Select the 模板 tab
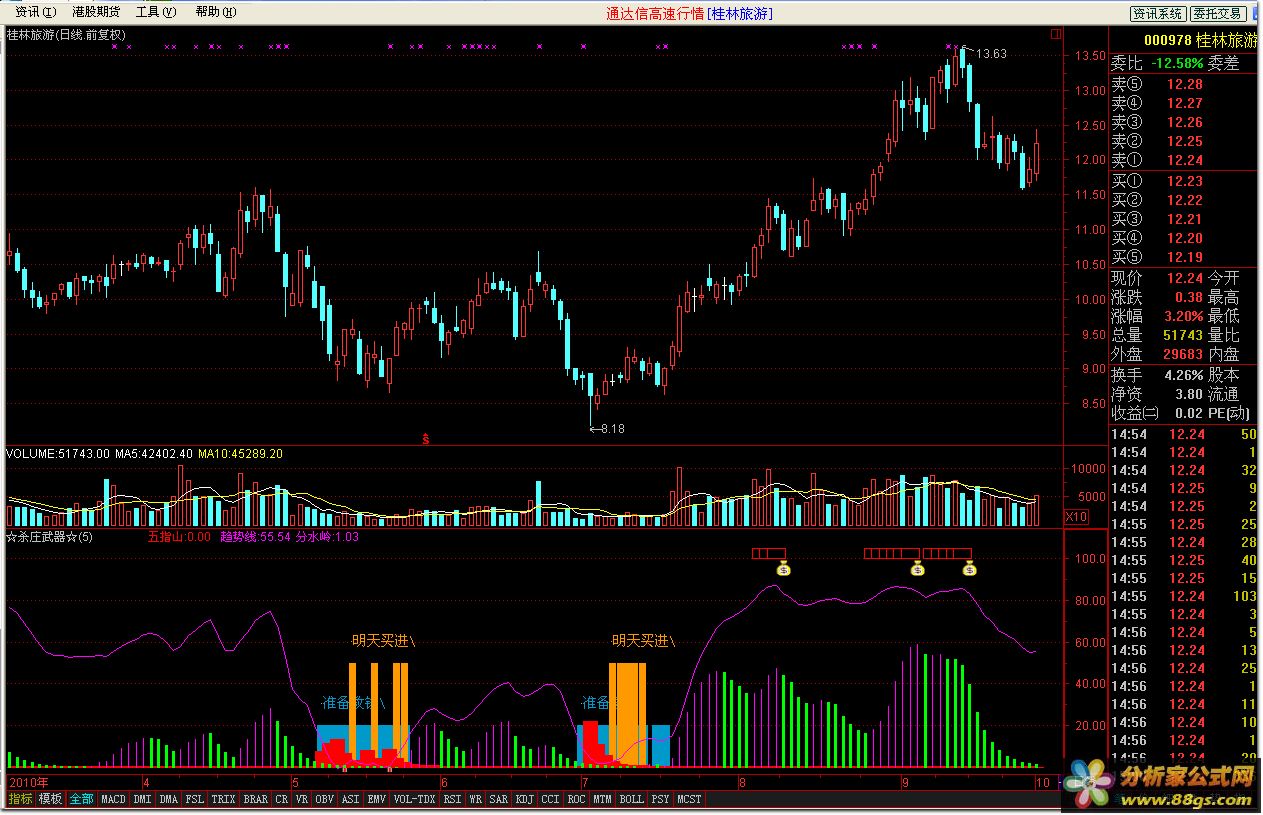 coord(50,799)
